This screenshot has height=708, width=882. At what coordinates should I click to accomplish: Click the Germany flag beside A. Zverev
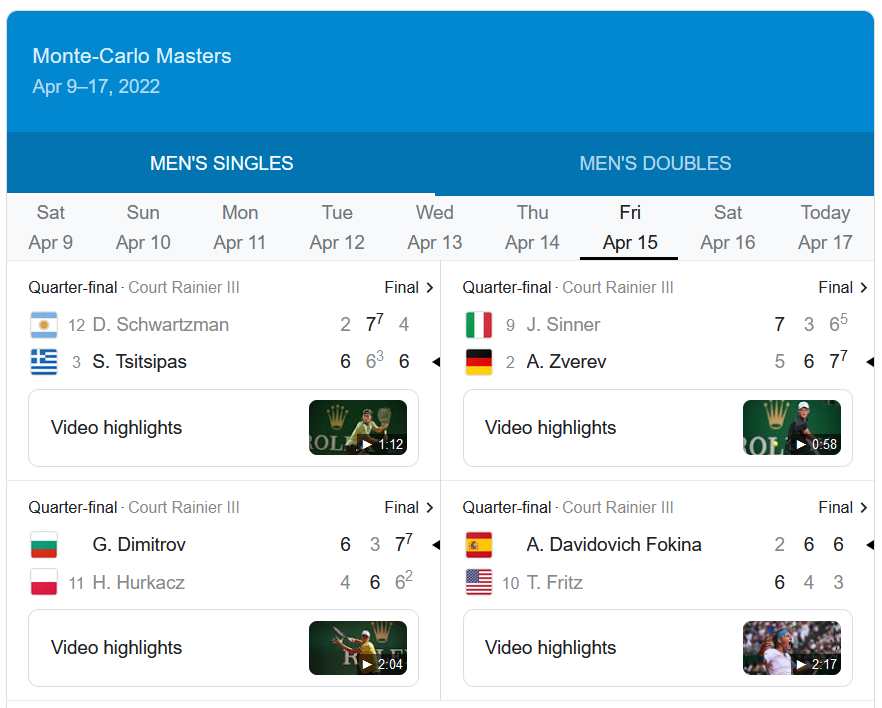pos(479,362)
